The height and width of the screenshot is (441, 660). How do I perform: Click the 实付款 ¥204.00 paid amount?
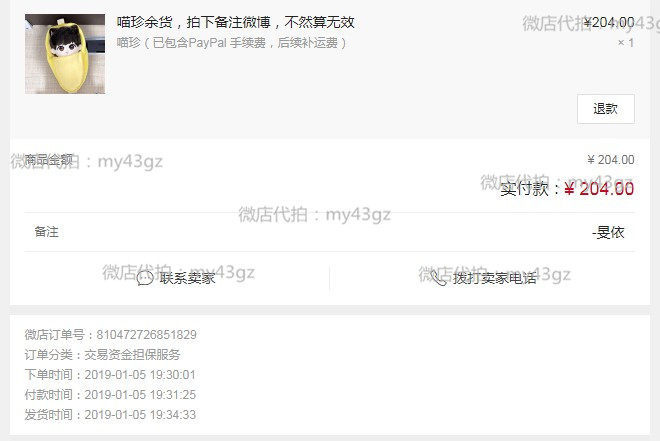[567, 189]
